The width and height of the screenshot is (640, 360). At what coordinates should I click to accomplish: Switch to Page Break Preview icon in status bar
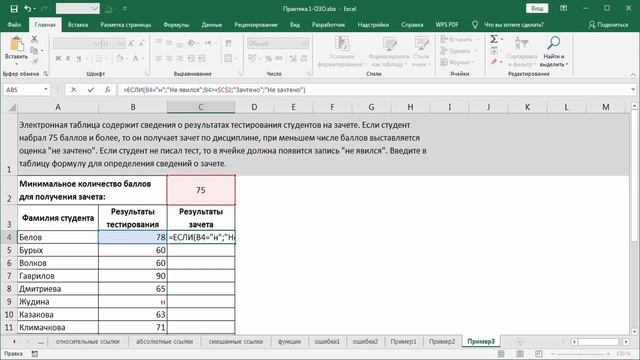pyautogui.click(x=539, y=353)
